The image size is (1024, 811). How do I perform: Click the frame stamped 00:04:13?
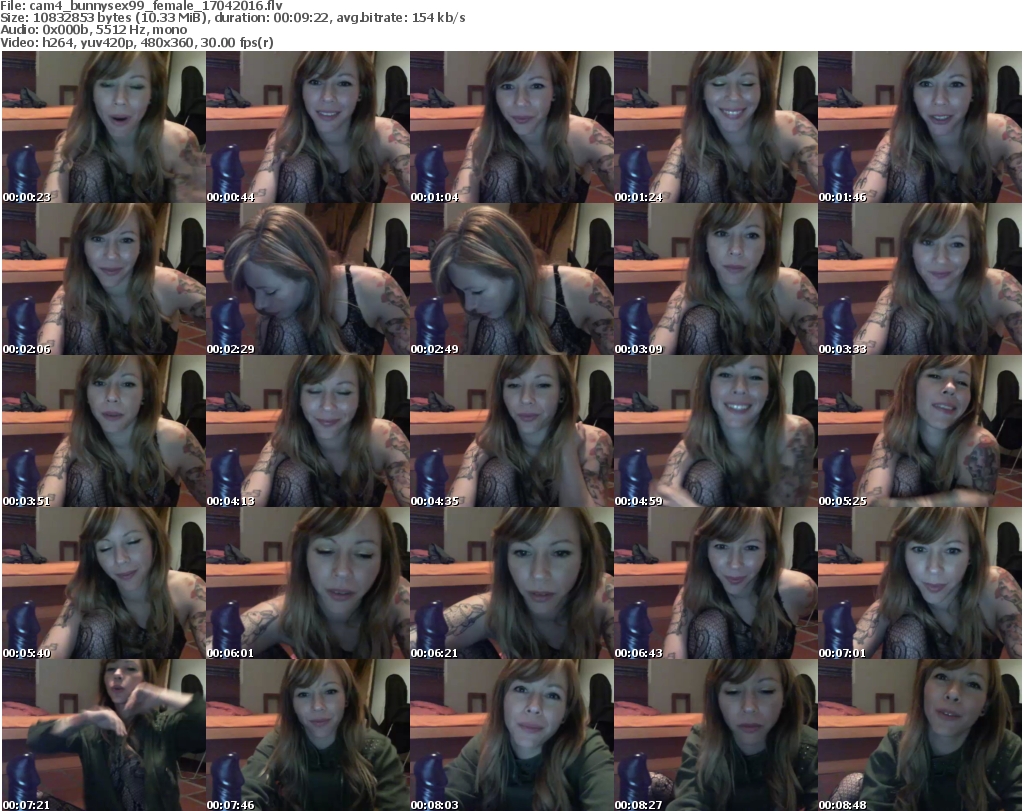pos(308,431)
